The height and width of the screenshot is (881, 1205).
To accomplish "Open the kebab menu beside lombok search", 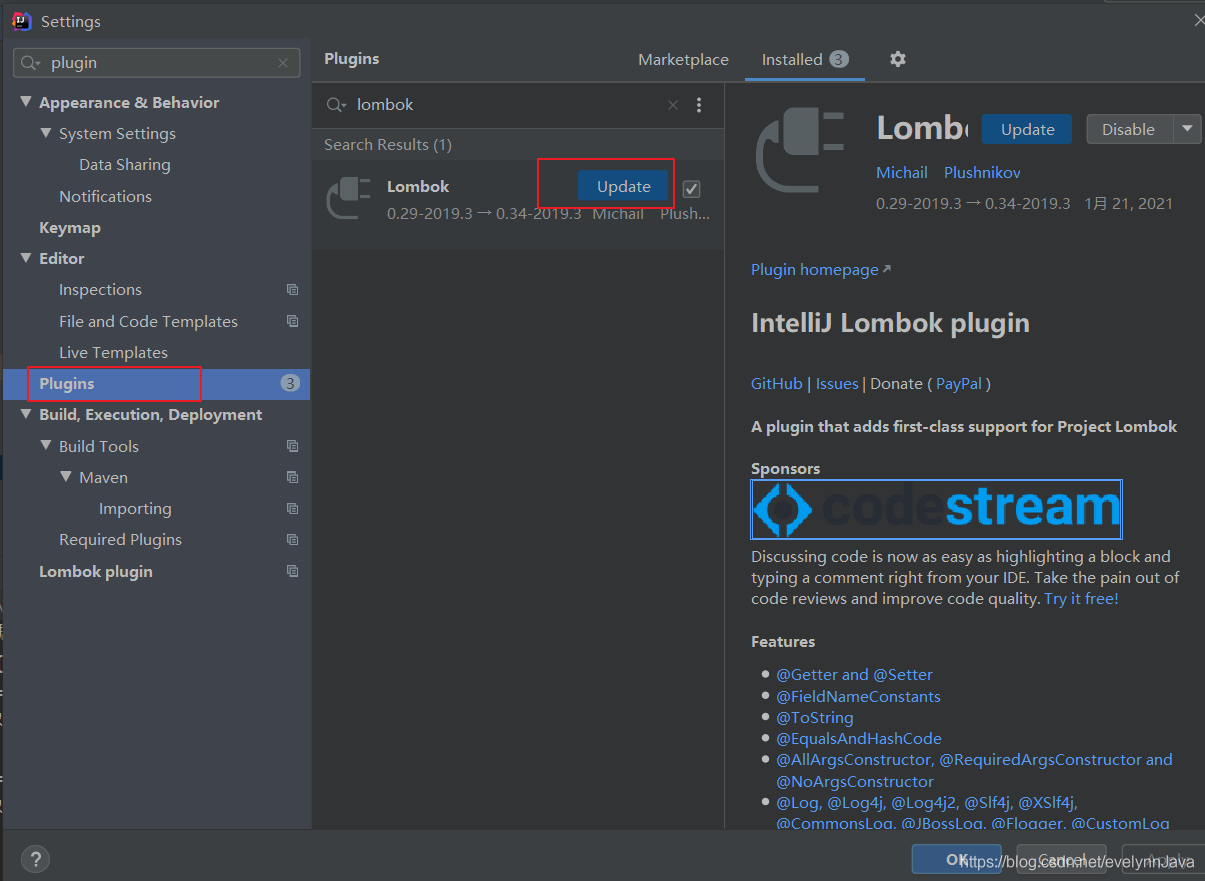I will click(699, 105).
